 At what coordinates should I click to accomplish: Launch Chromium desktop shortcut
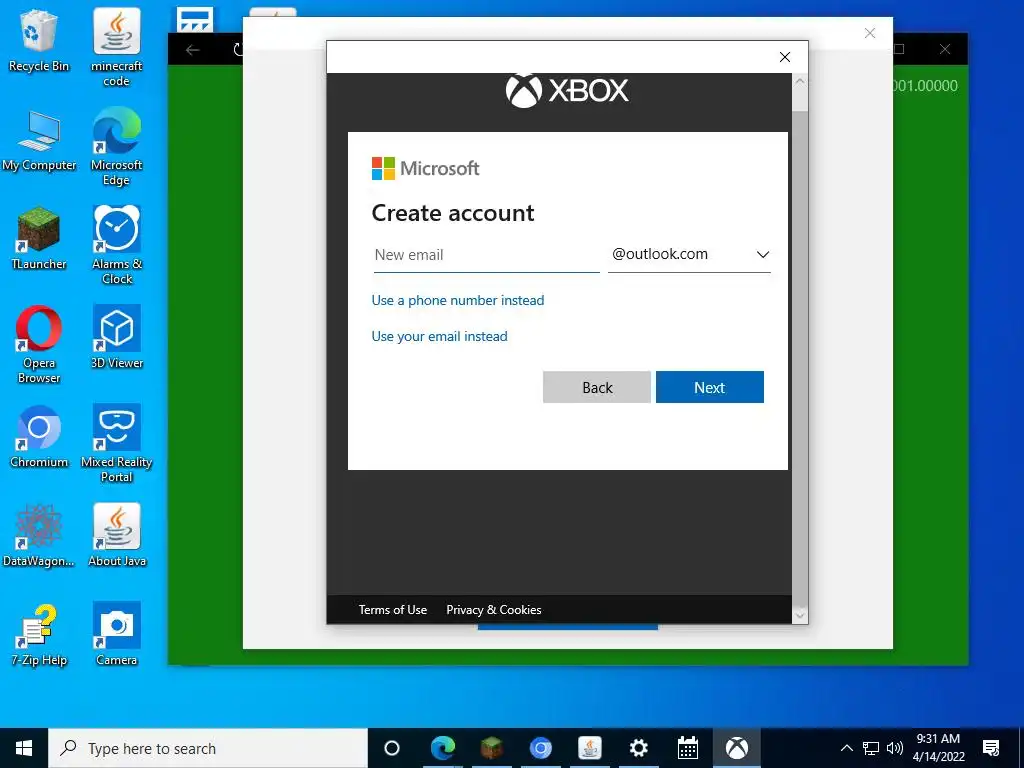tap(39, 436)
